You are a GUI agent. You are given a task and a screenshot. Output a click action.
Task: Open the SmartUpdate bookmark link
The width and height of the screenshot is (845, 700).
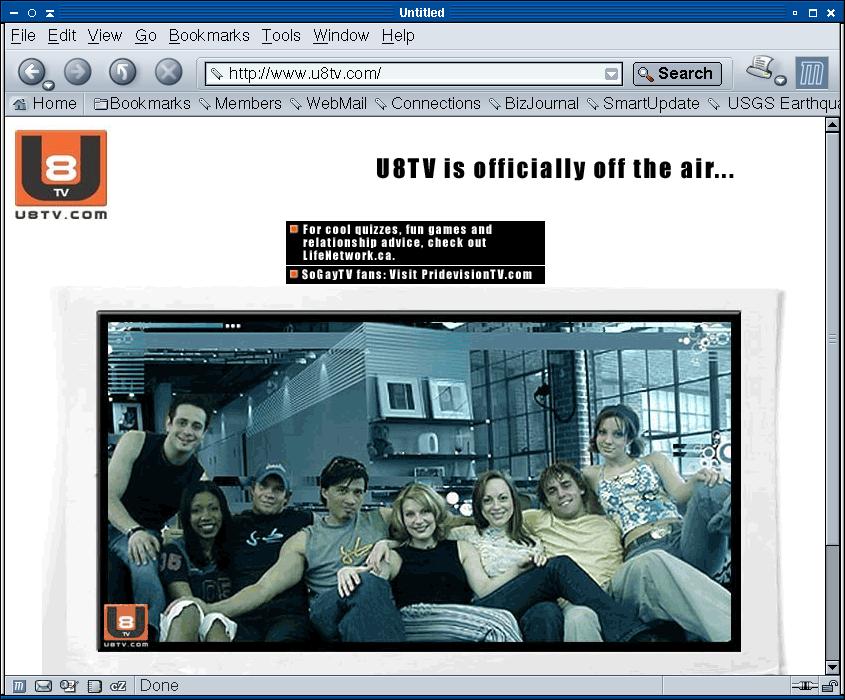[643, 103]
